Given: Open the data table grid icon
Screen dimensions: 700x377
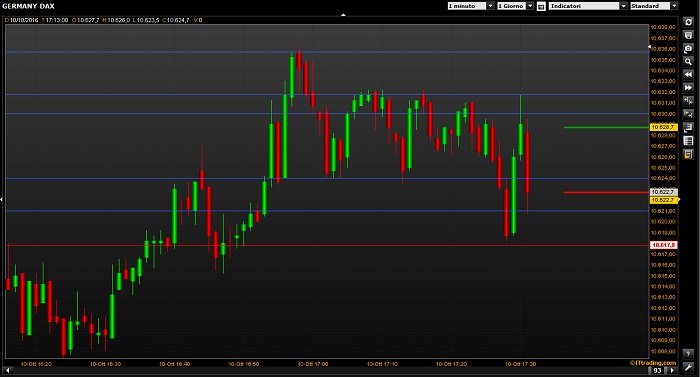Looking at the screenshot, I should point(688,141).
